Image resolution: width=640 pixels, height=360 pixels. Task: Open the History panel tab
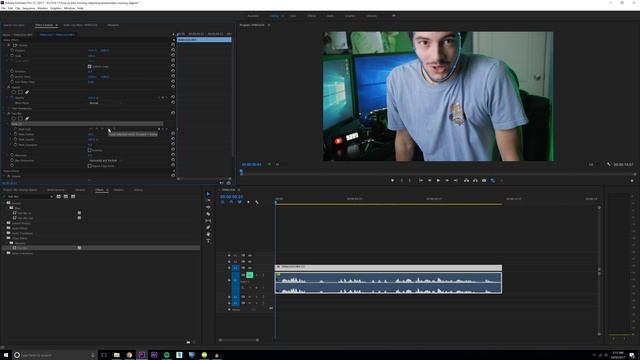tap(138, 190)
